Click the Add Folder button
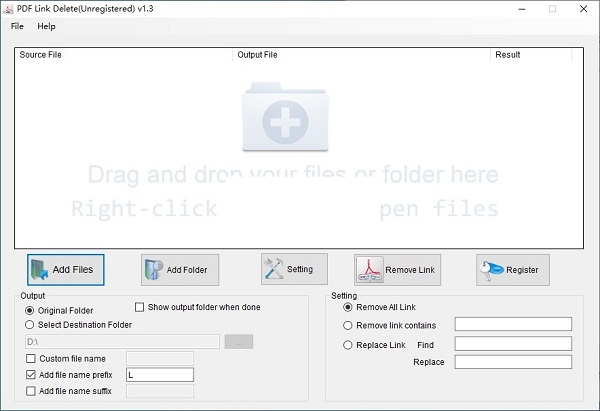This screenshot has height=411, width=600. click(x=180, y=270)
